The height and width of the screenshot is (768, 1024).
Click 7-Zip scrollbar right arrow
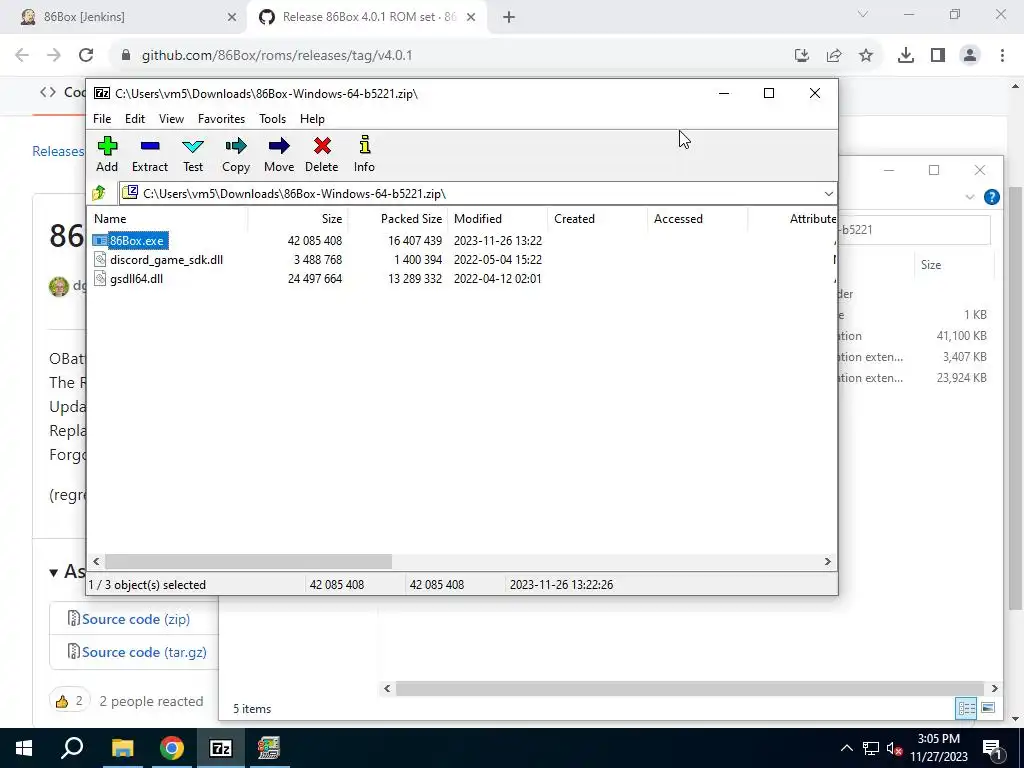(x=827, y=562)
